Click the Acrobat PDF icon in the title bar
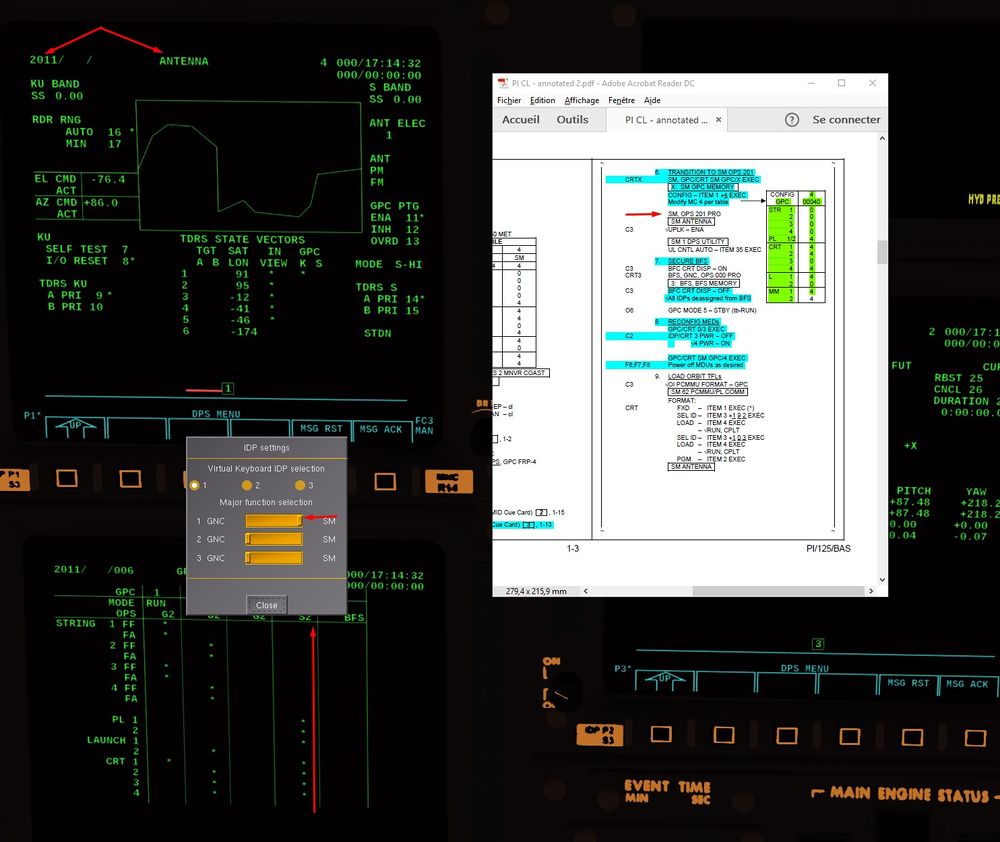 503,83
